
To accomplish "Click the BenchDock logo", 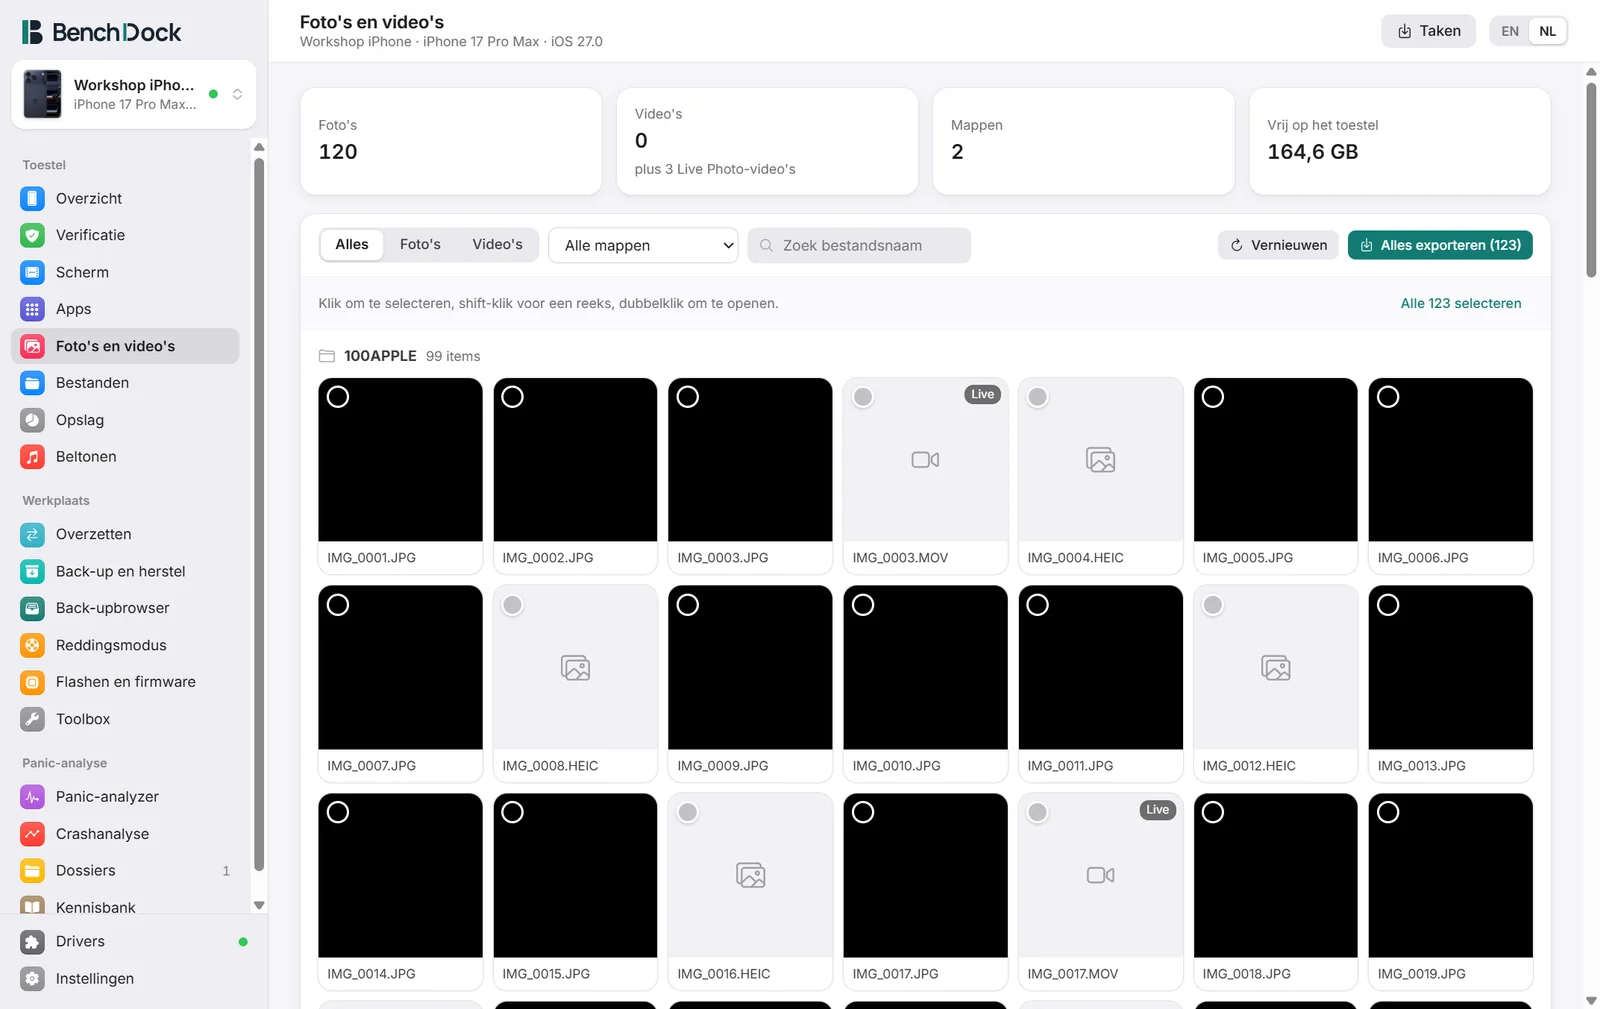I will click(x=102, y=32).
